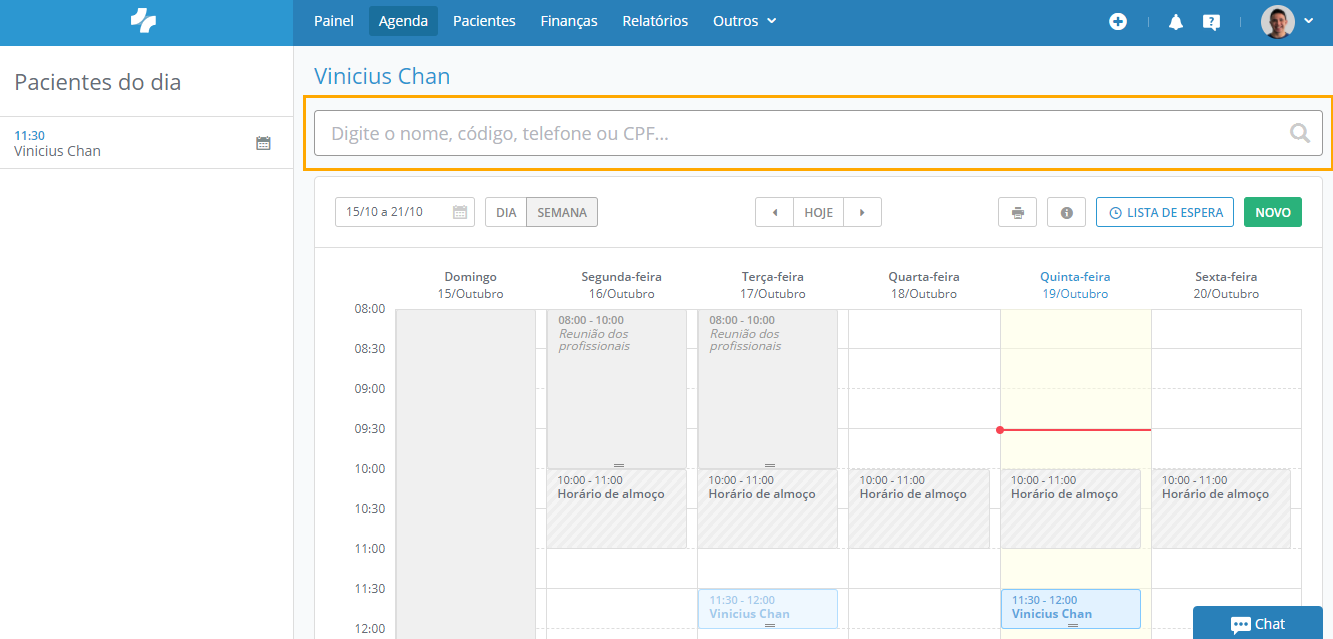Click Wednesday's Horário de almoço block
Screen dimensions: 1333x639
pos(919,509)
